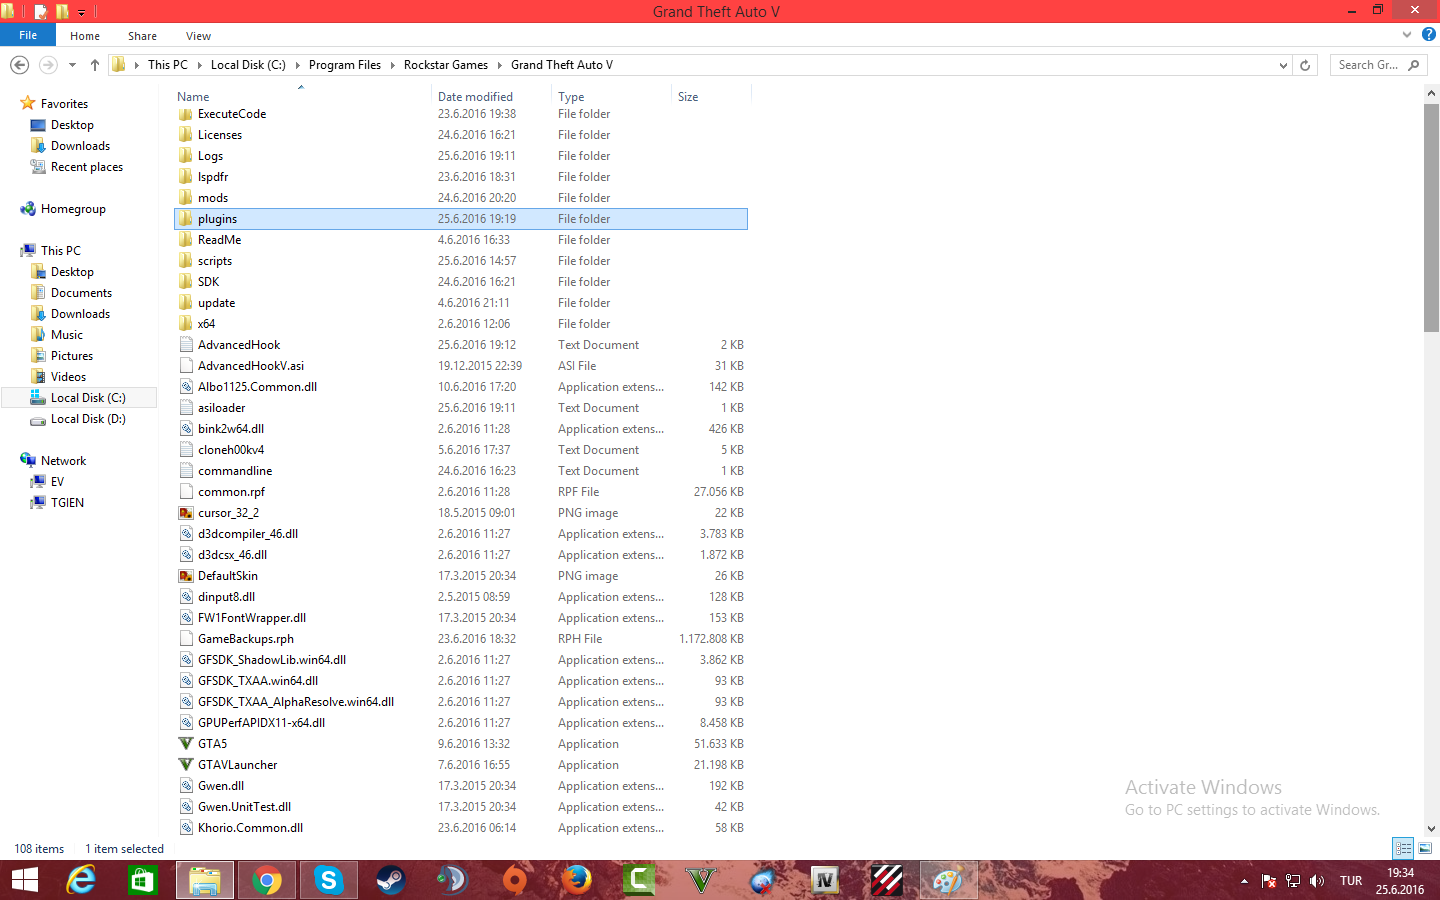Viewport: 1440px width, 900px height.
Task: Expand the Rockstar Games breadcrumb arrow
Action: coord(499,65)
